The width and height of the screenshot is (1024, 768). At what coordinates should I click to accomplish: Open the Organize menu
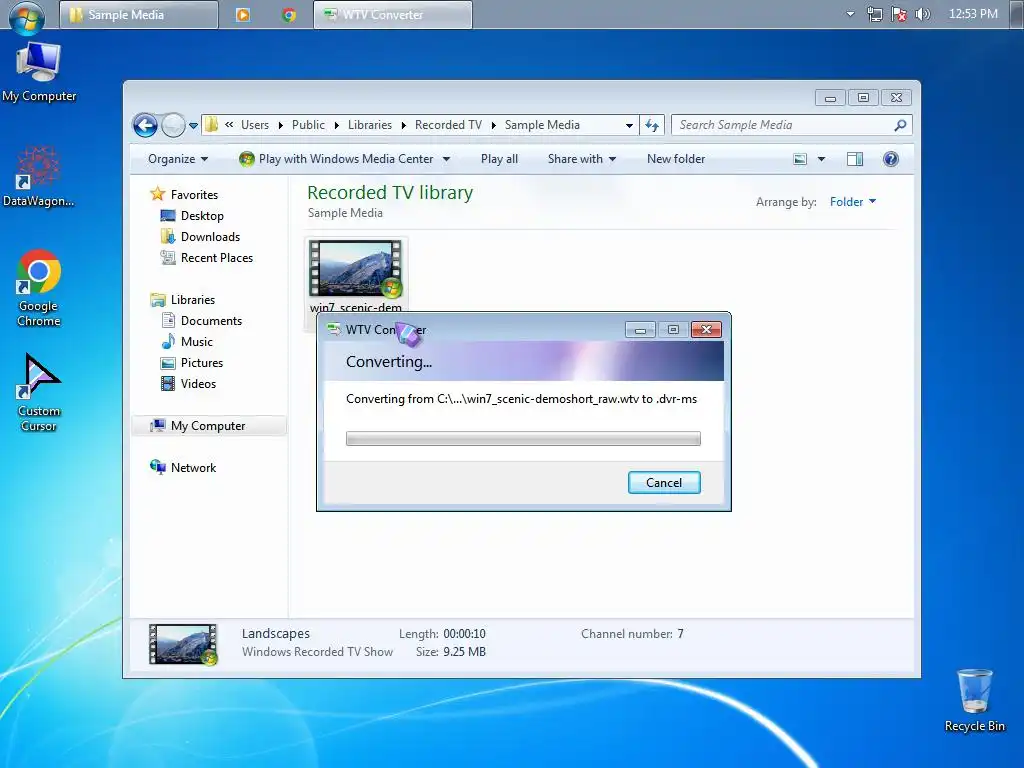coord(178,159)
